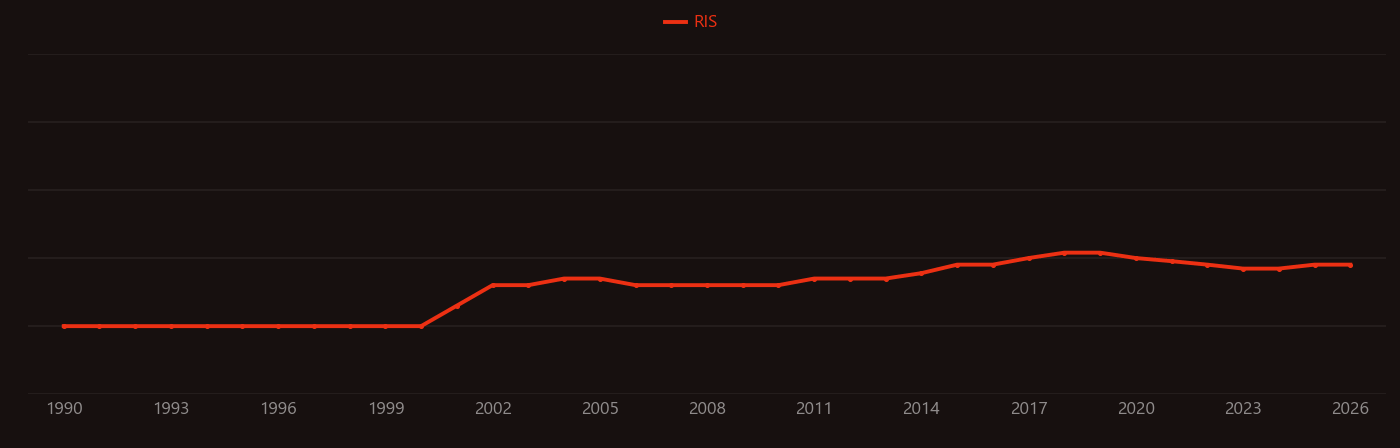Select the RIS data point at 2020
The width and height of the screenshot is (1400, 448).
[x=1136, y=258]
